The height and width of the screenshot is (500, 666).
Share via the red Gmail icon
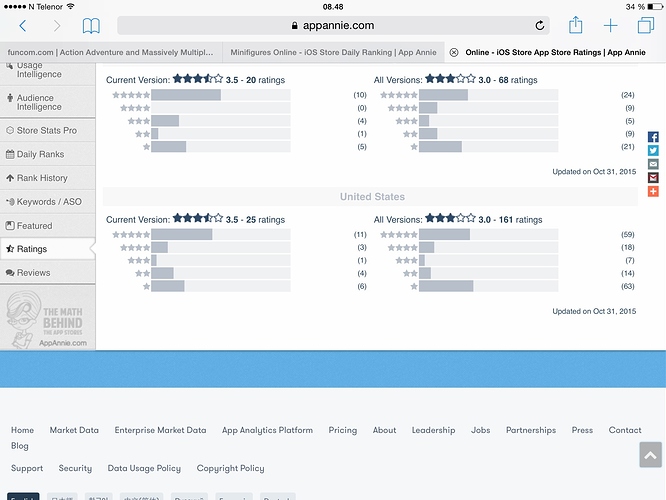tap(653, 178)
